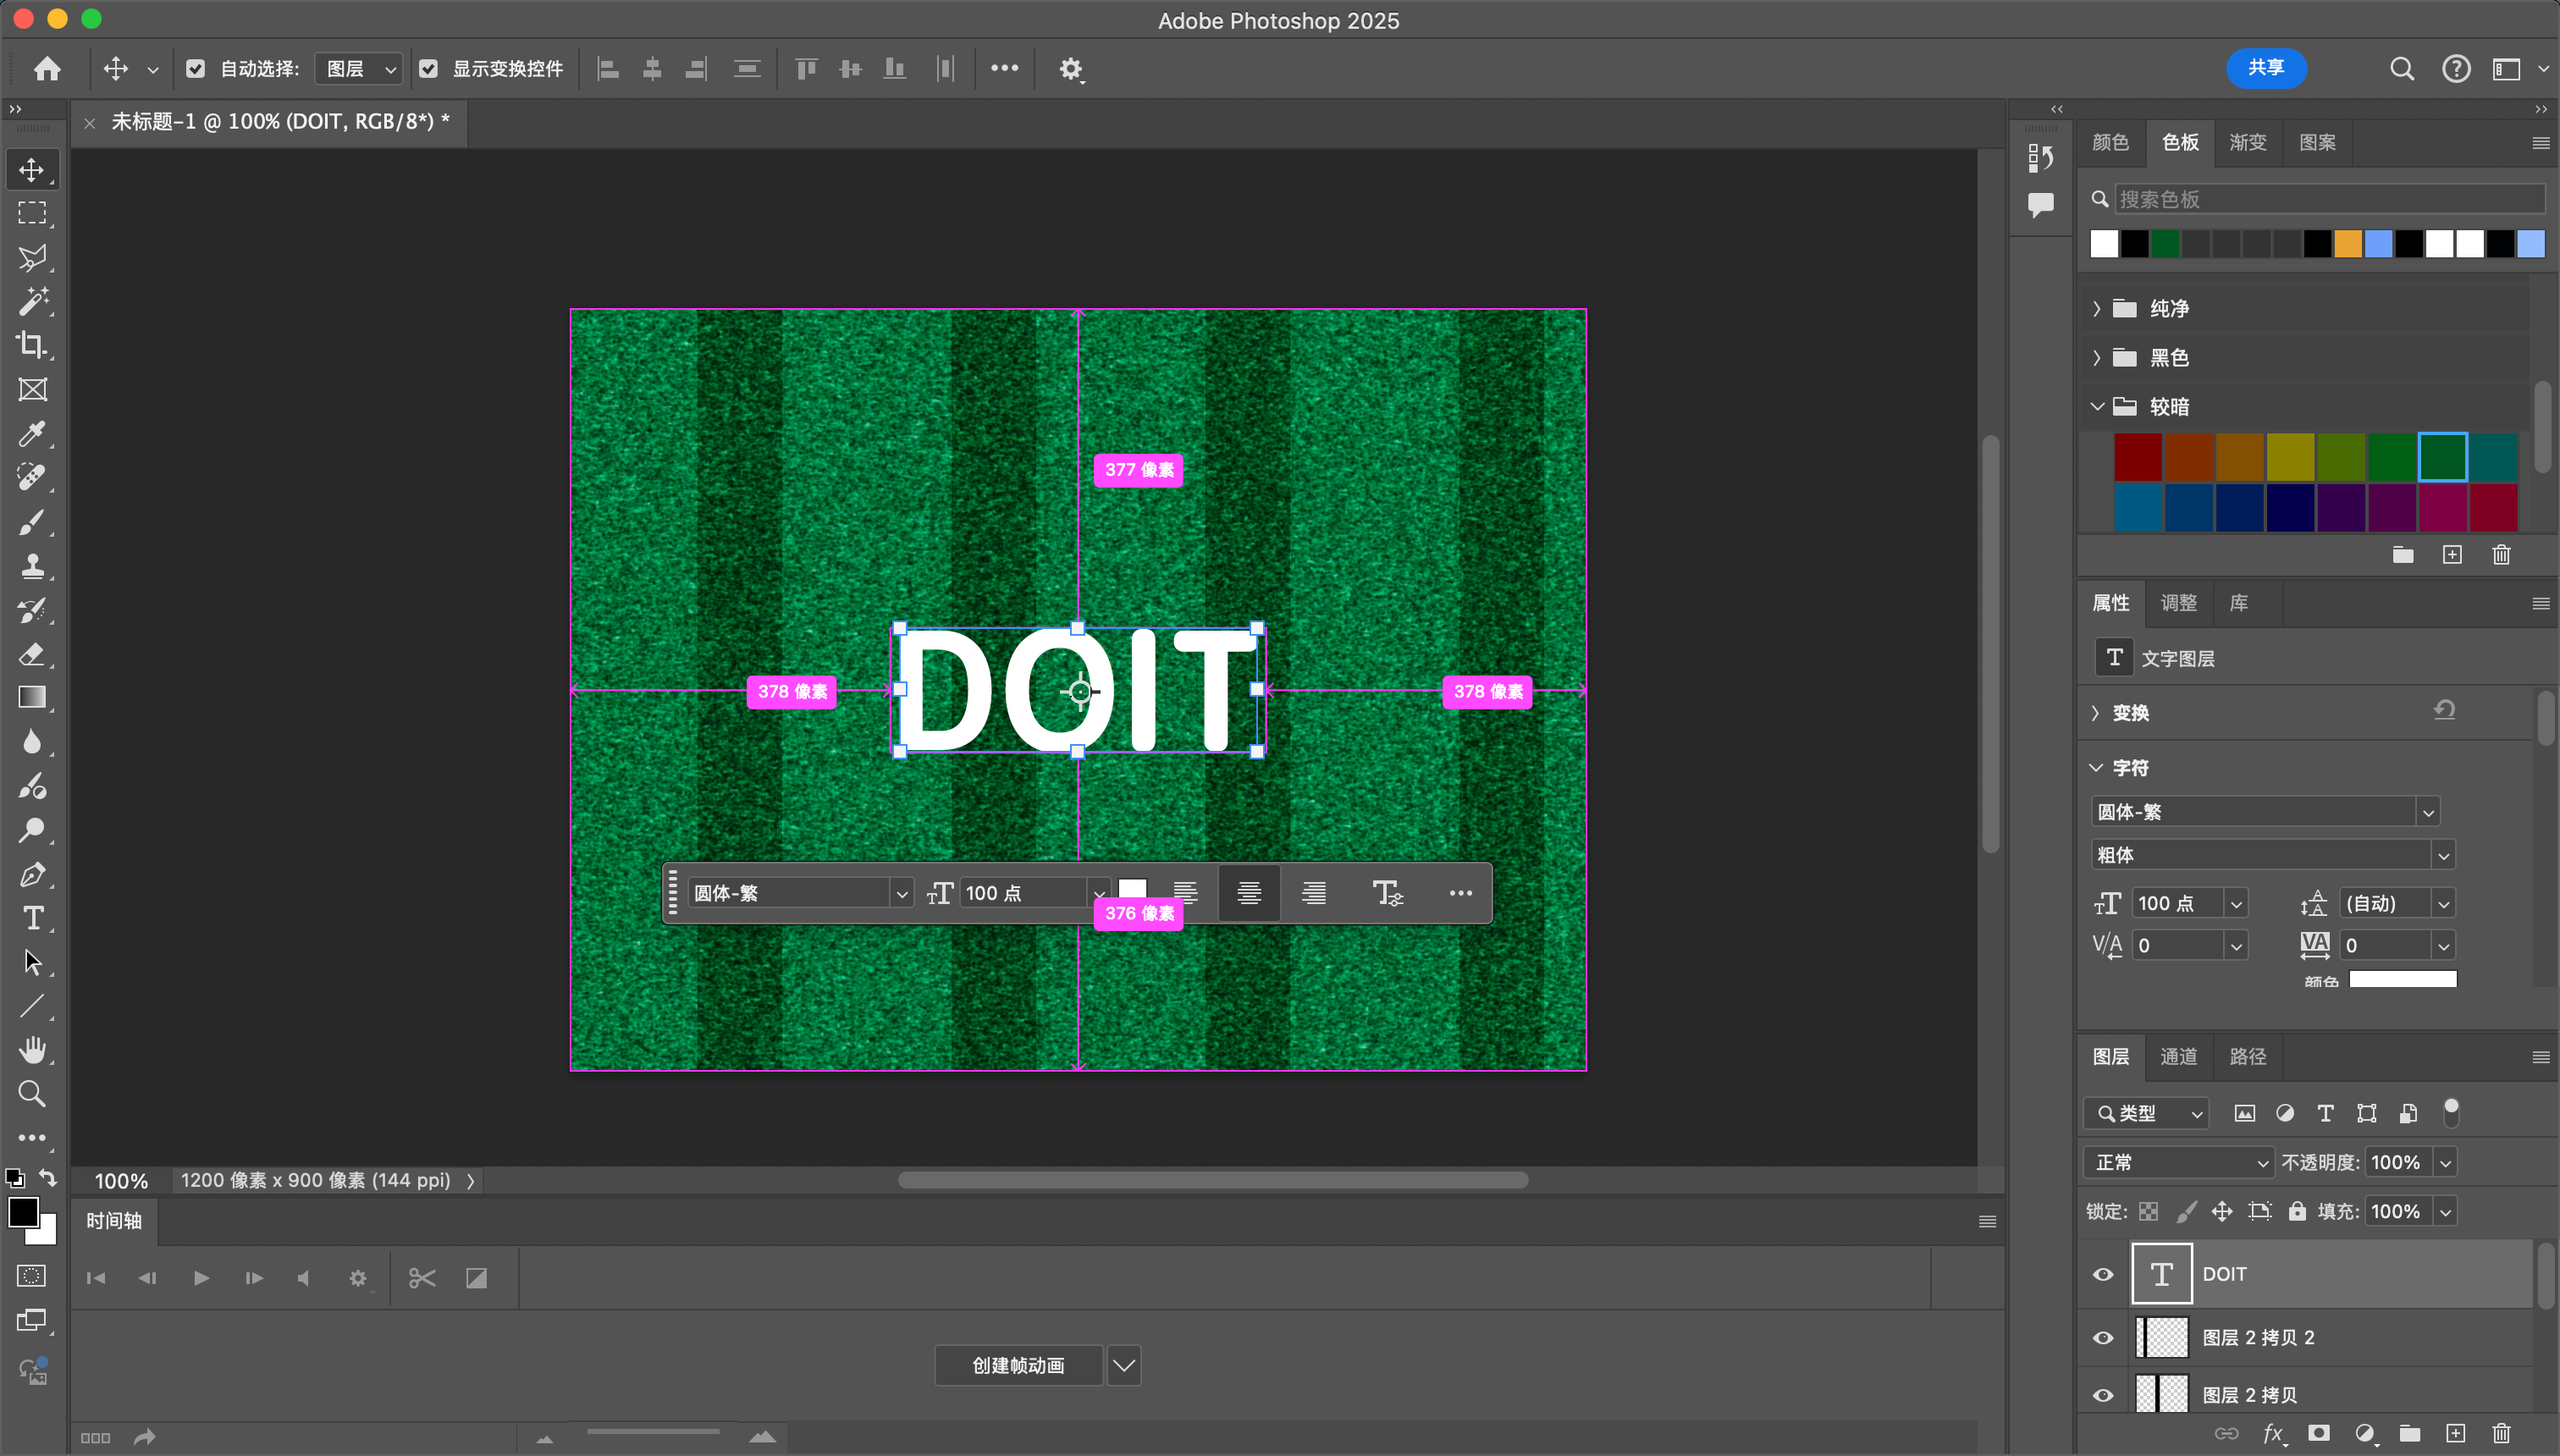Select the Dodge tool
Image resolution: width=2560 pixels, height=1456 pixels.
coord(32,830)
